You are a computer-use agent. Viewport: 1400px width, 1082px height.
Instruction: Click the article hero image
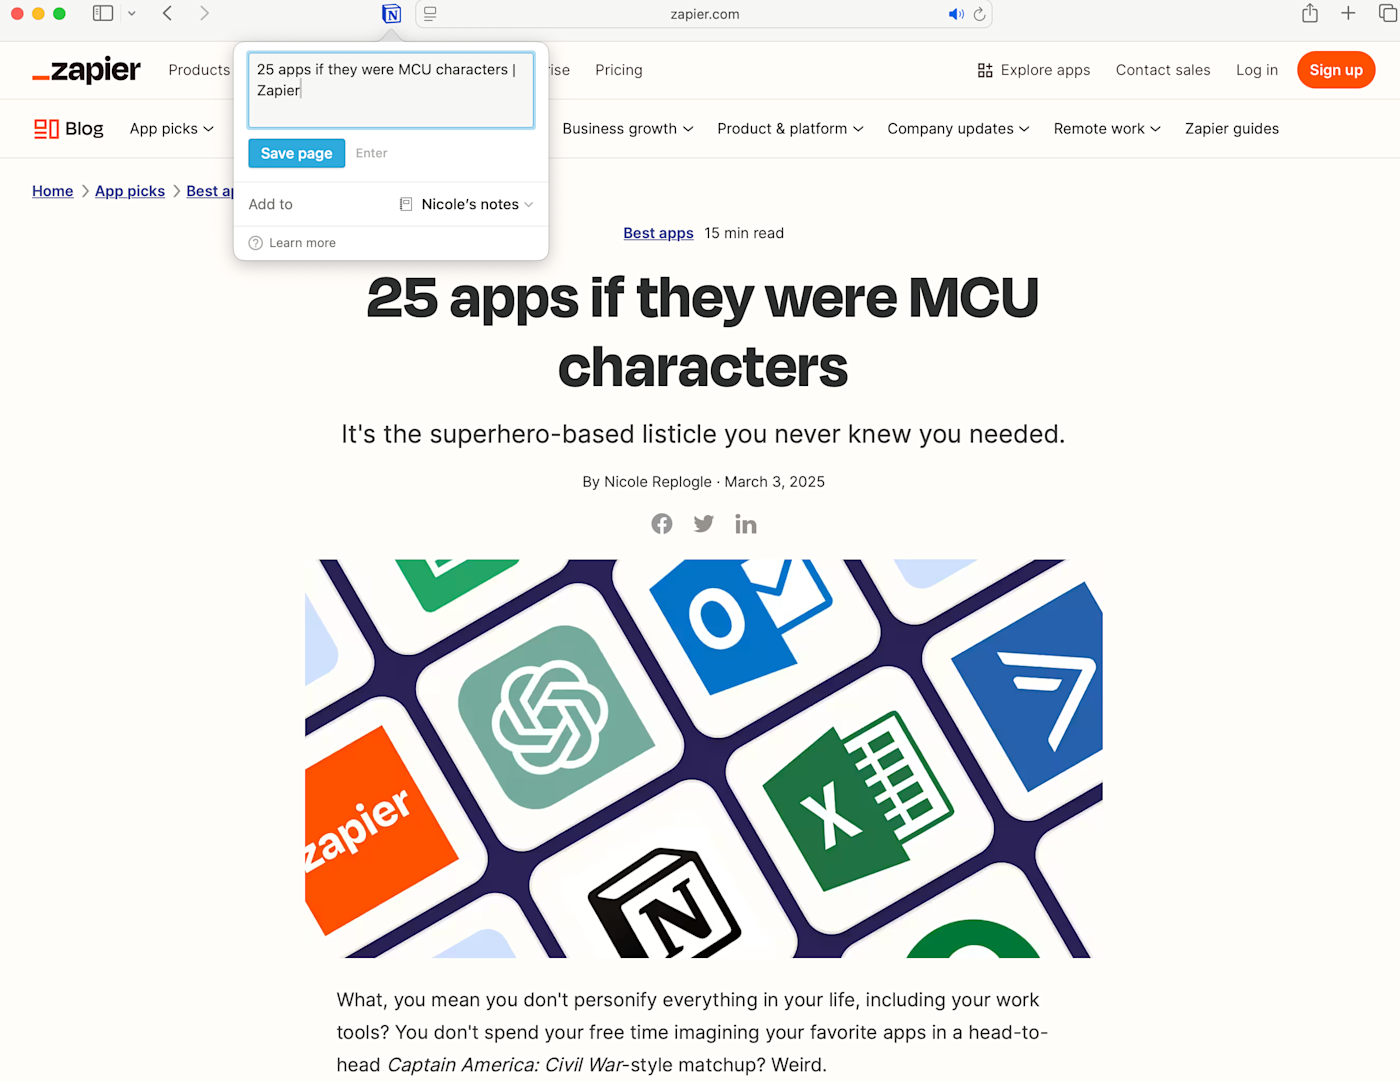point(704,759)
